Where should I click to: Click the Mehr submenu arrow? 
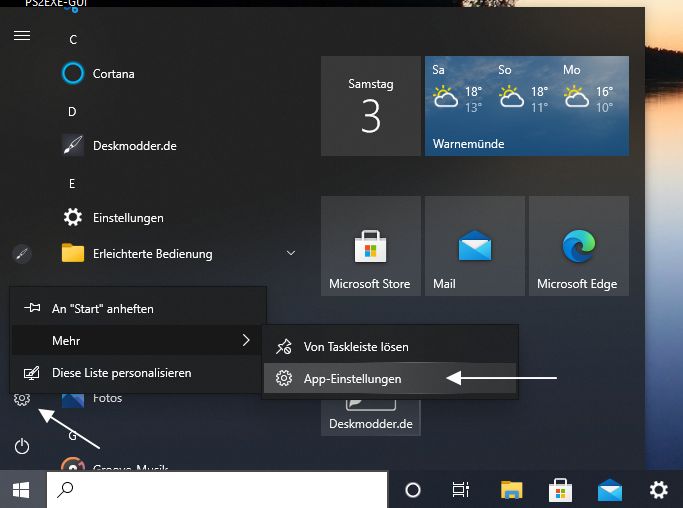[246, 340]
